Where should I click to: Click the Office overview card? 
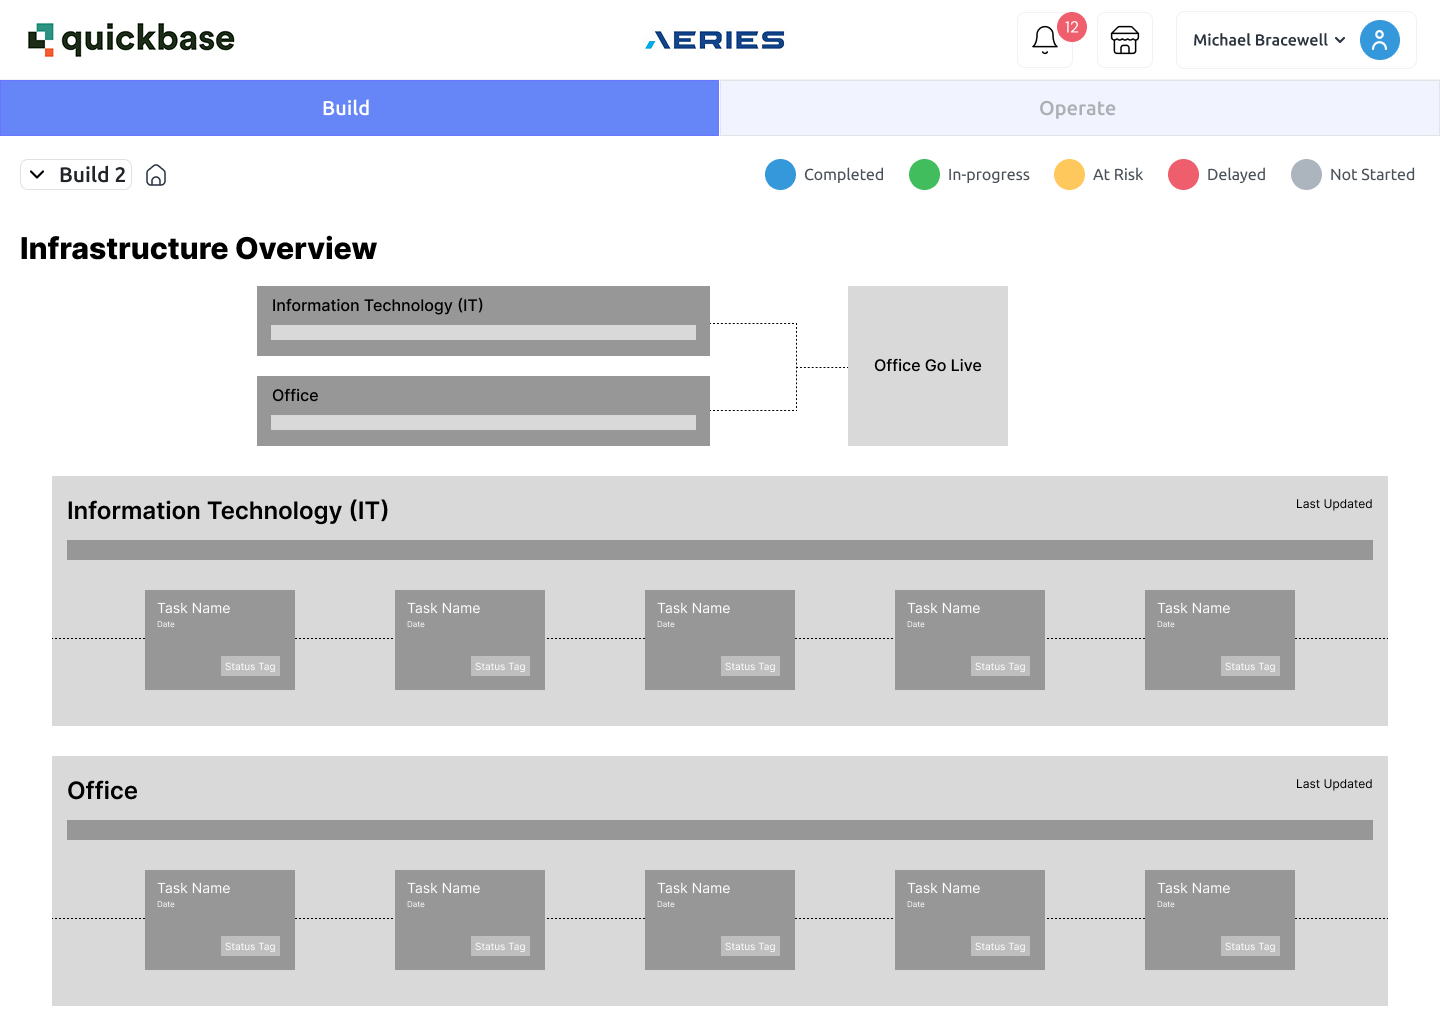click(483, 411)
